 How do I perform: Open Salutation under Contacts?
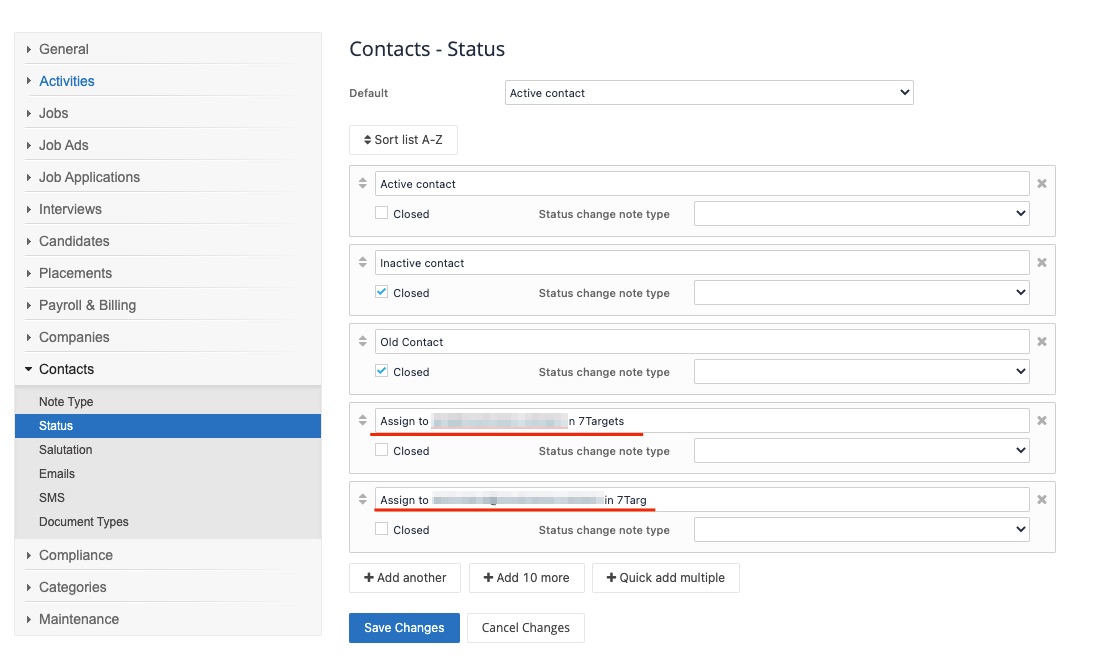click(66, 450)
